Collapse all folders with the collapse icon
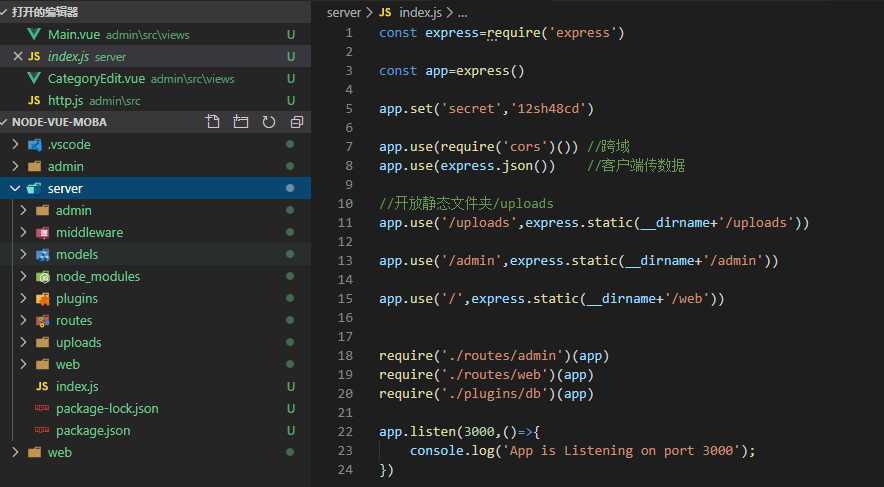884x487 pixels. (x=297, y=122)
